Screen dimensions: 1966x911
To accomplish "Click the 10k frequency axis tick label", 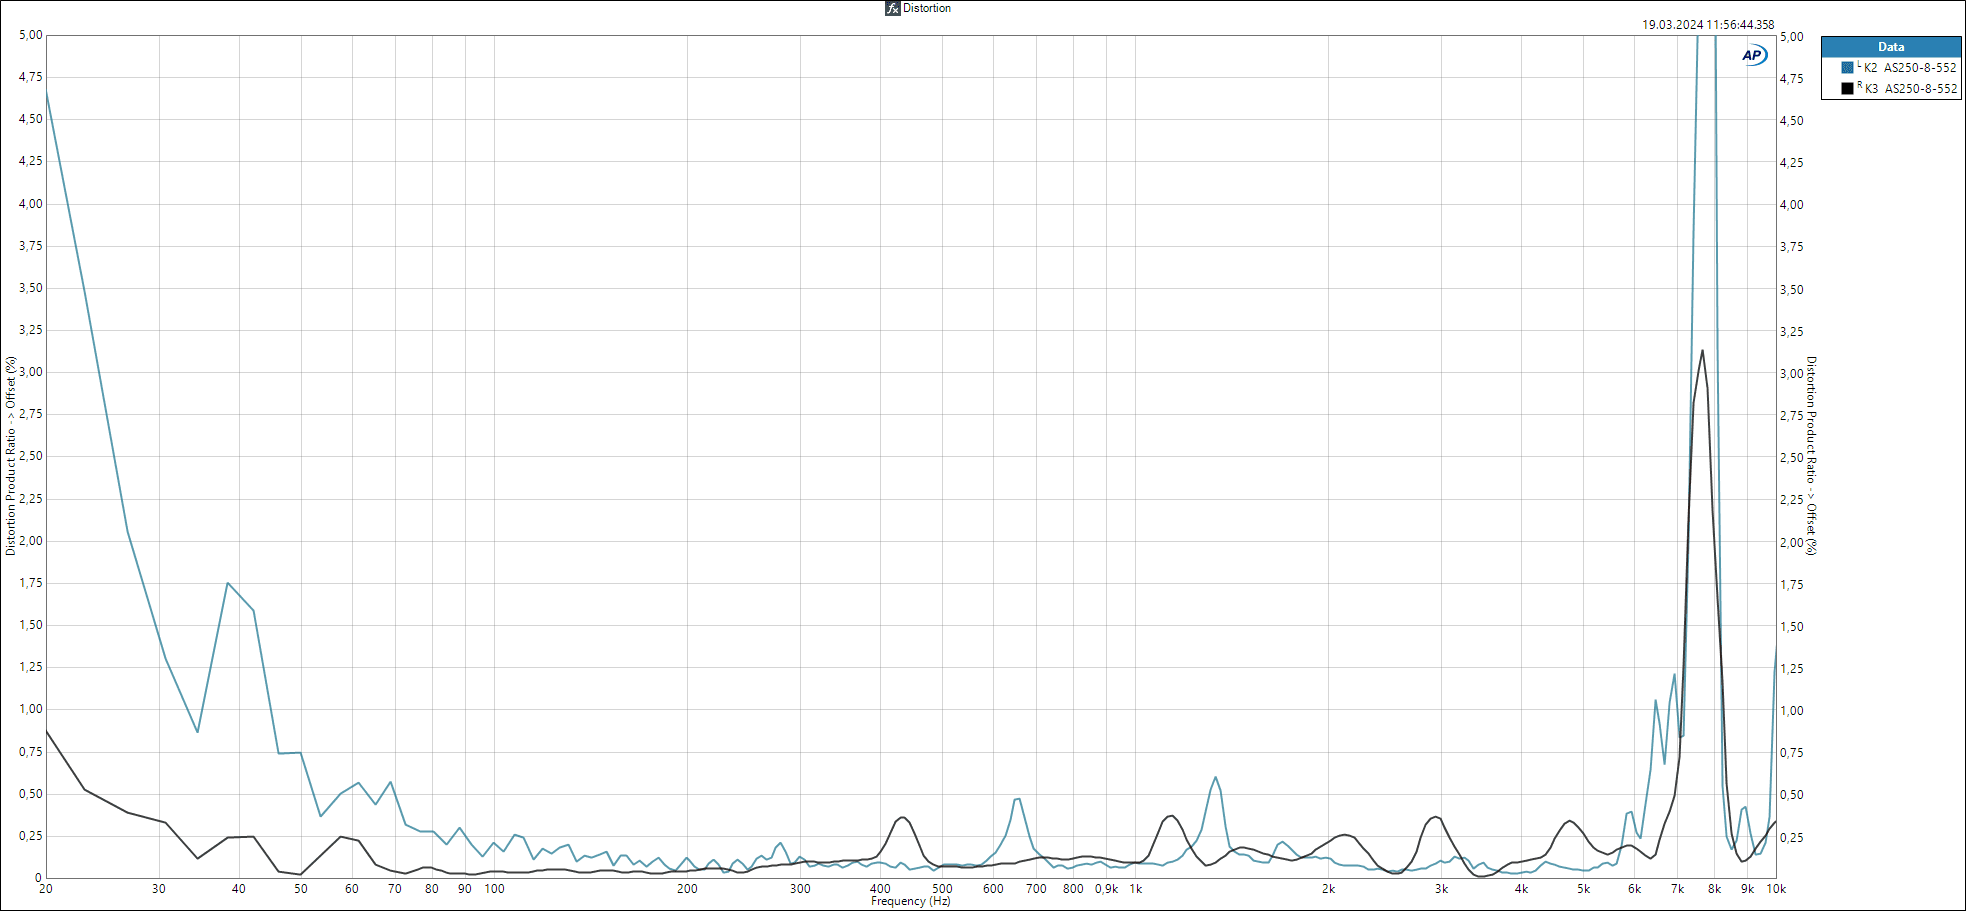I will (x=1776, y=889).
